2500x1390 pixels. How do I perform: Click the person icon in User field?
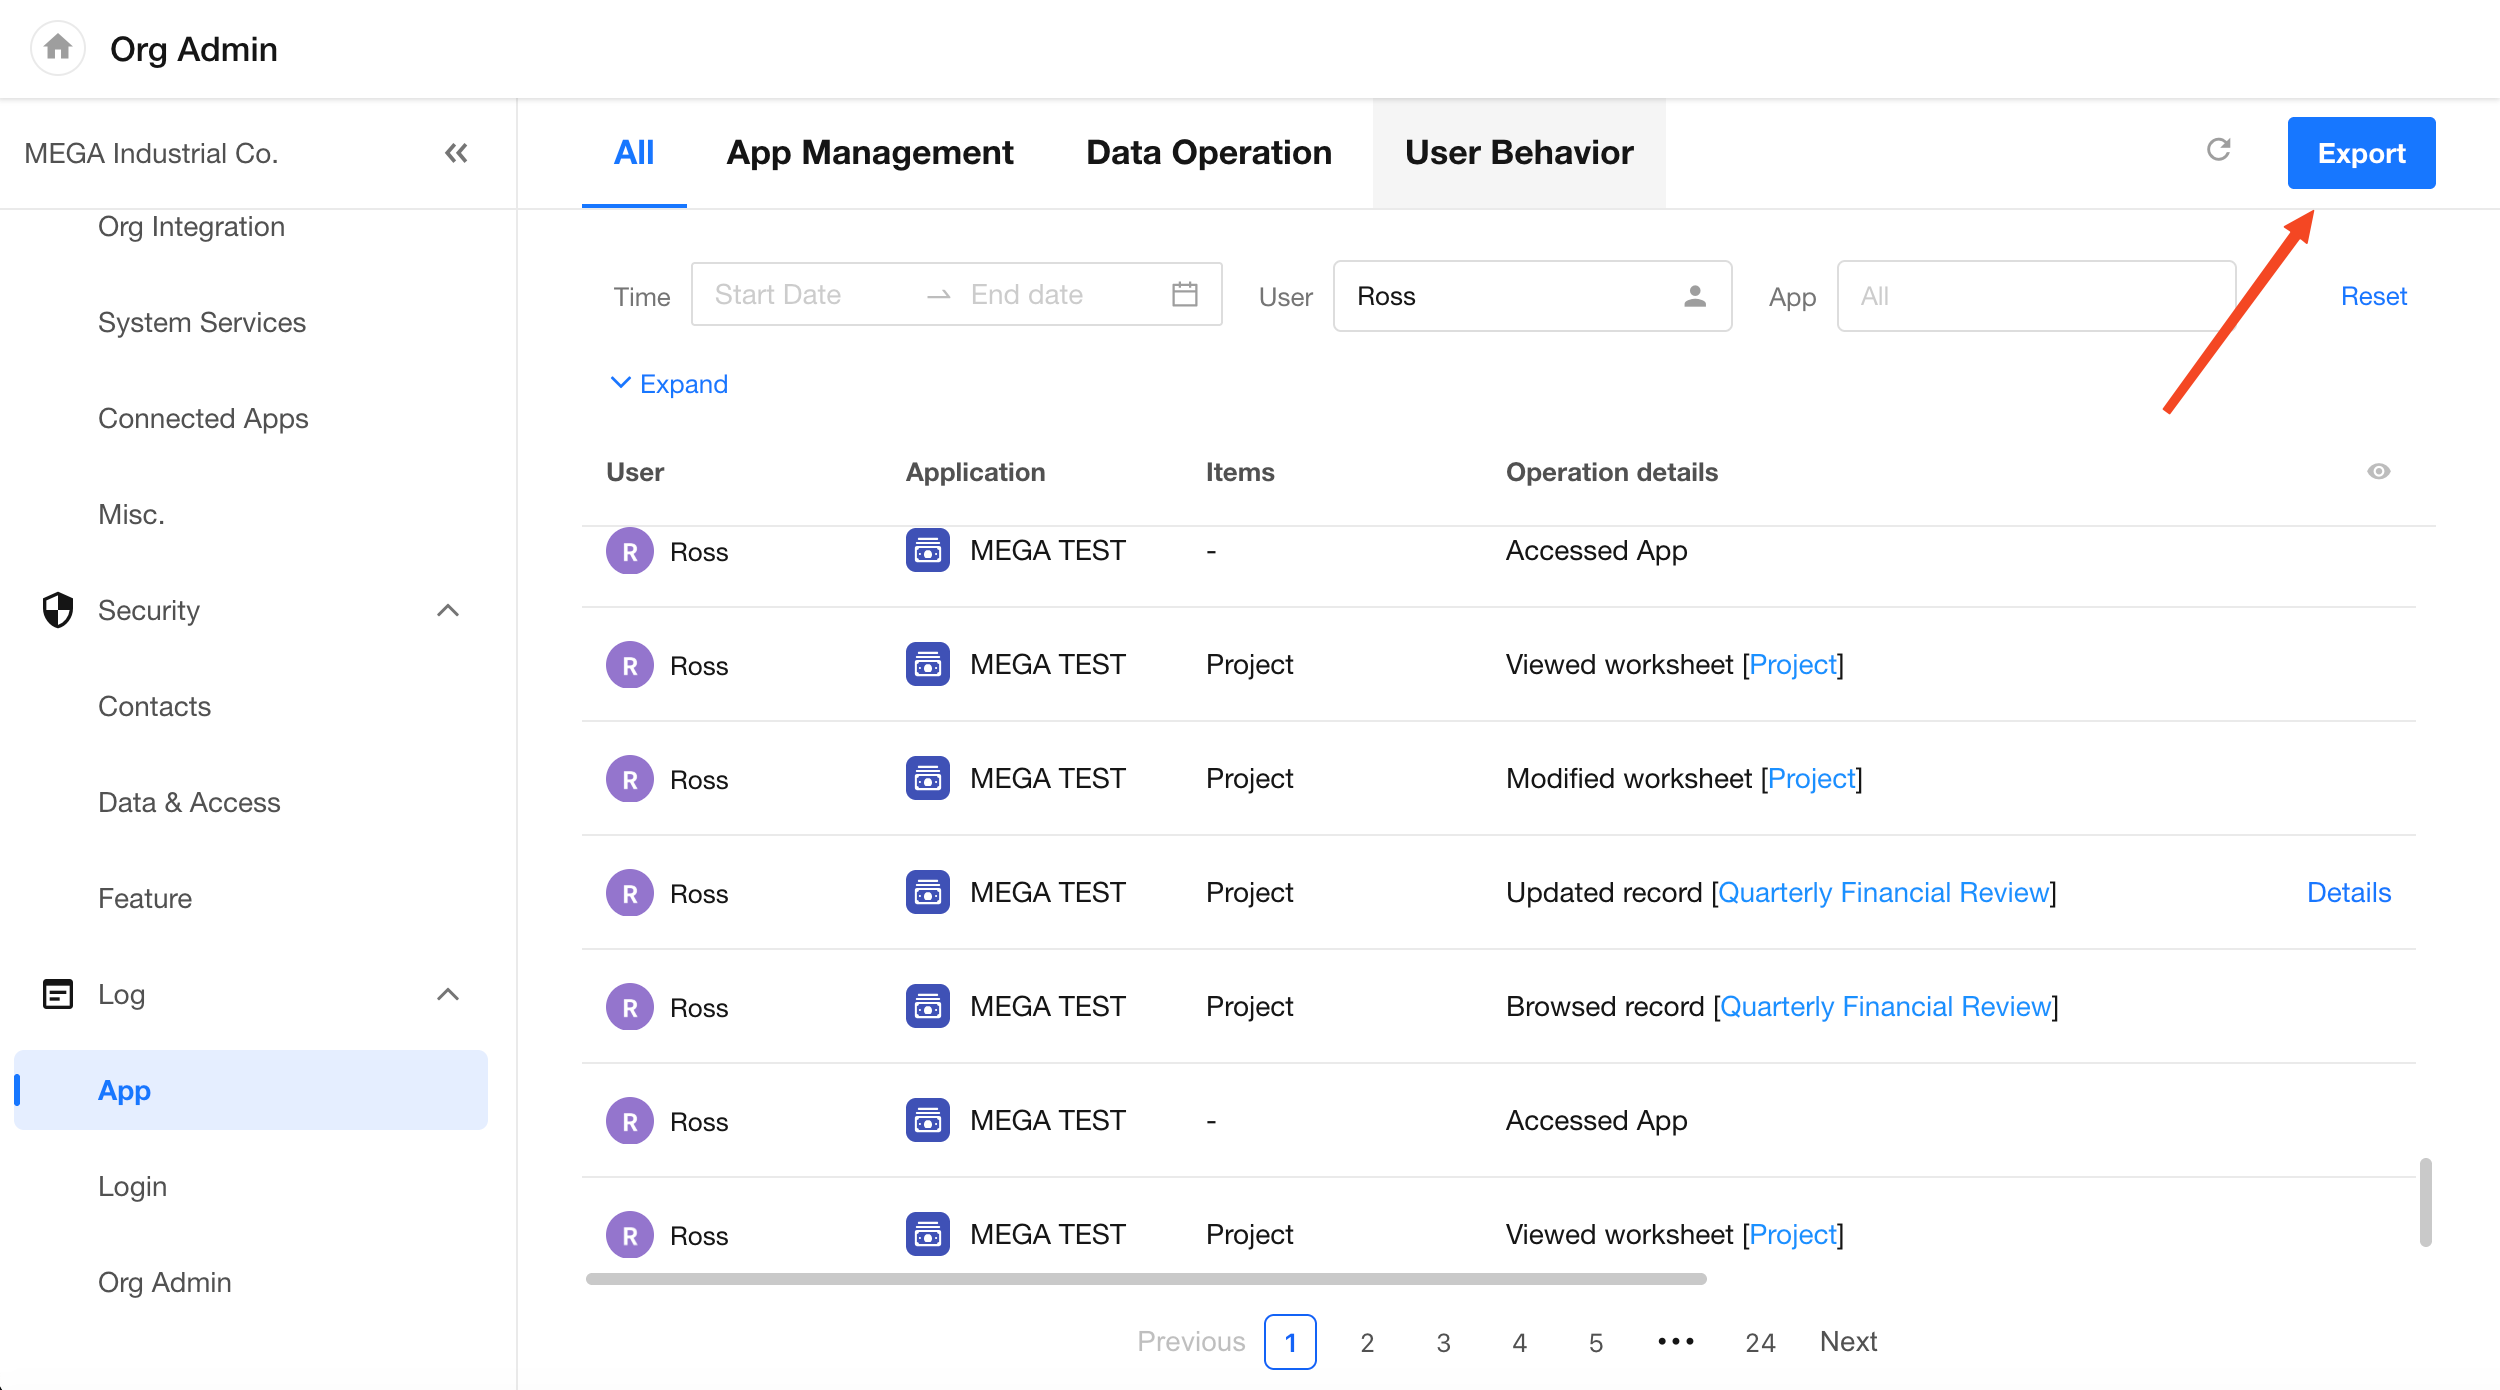(1694, 296)
